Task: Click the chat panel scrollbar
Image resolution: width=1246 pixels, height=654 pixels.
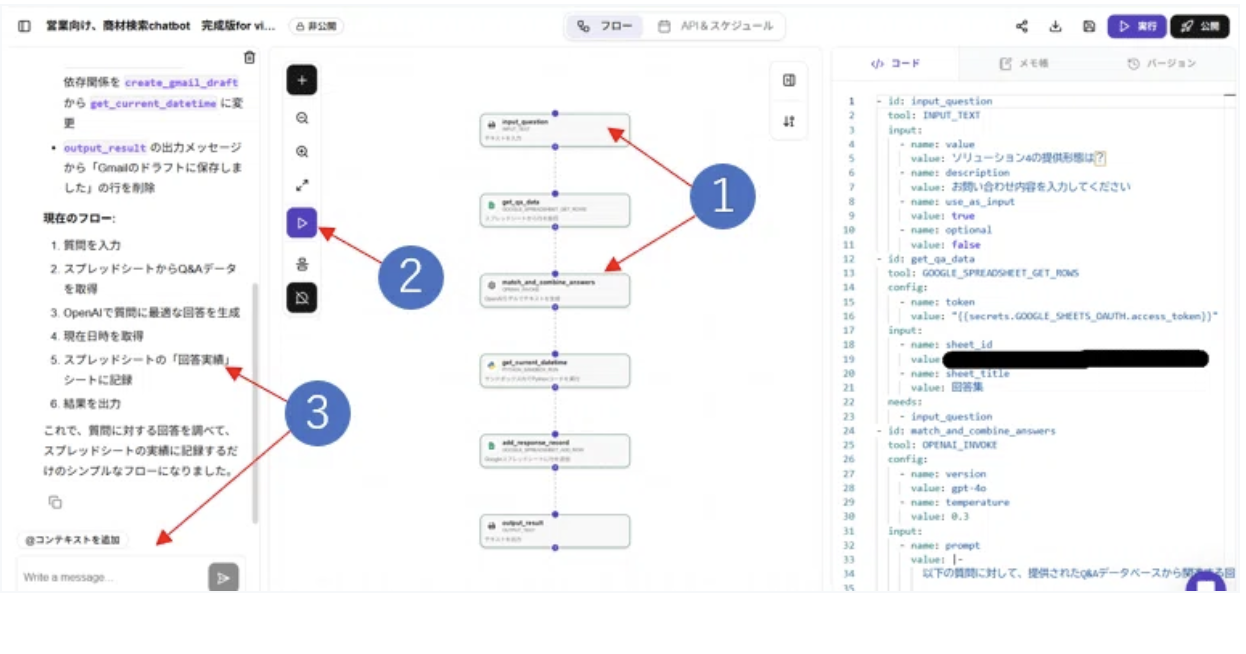Action: click(x=255, y=402)
